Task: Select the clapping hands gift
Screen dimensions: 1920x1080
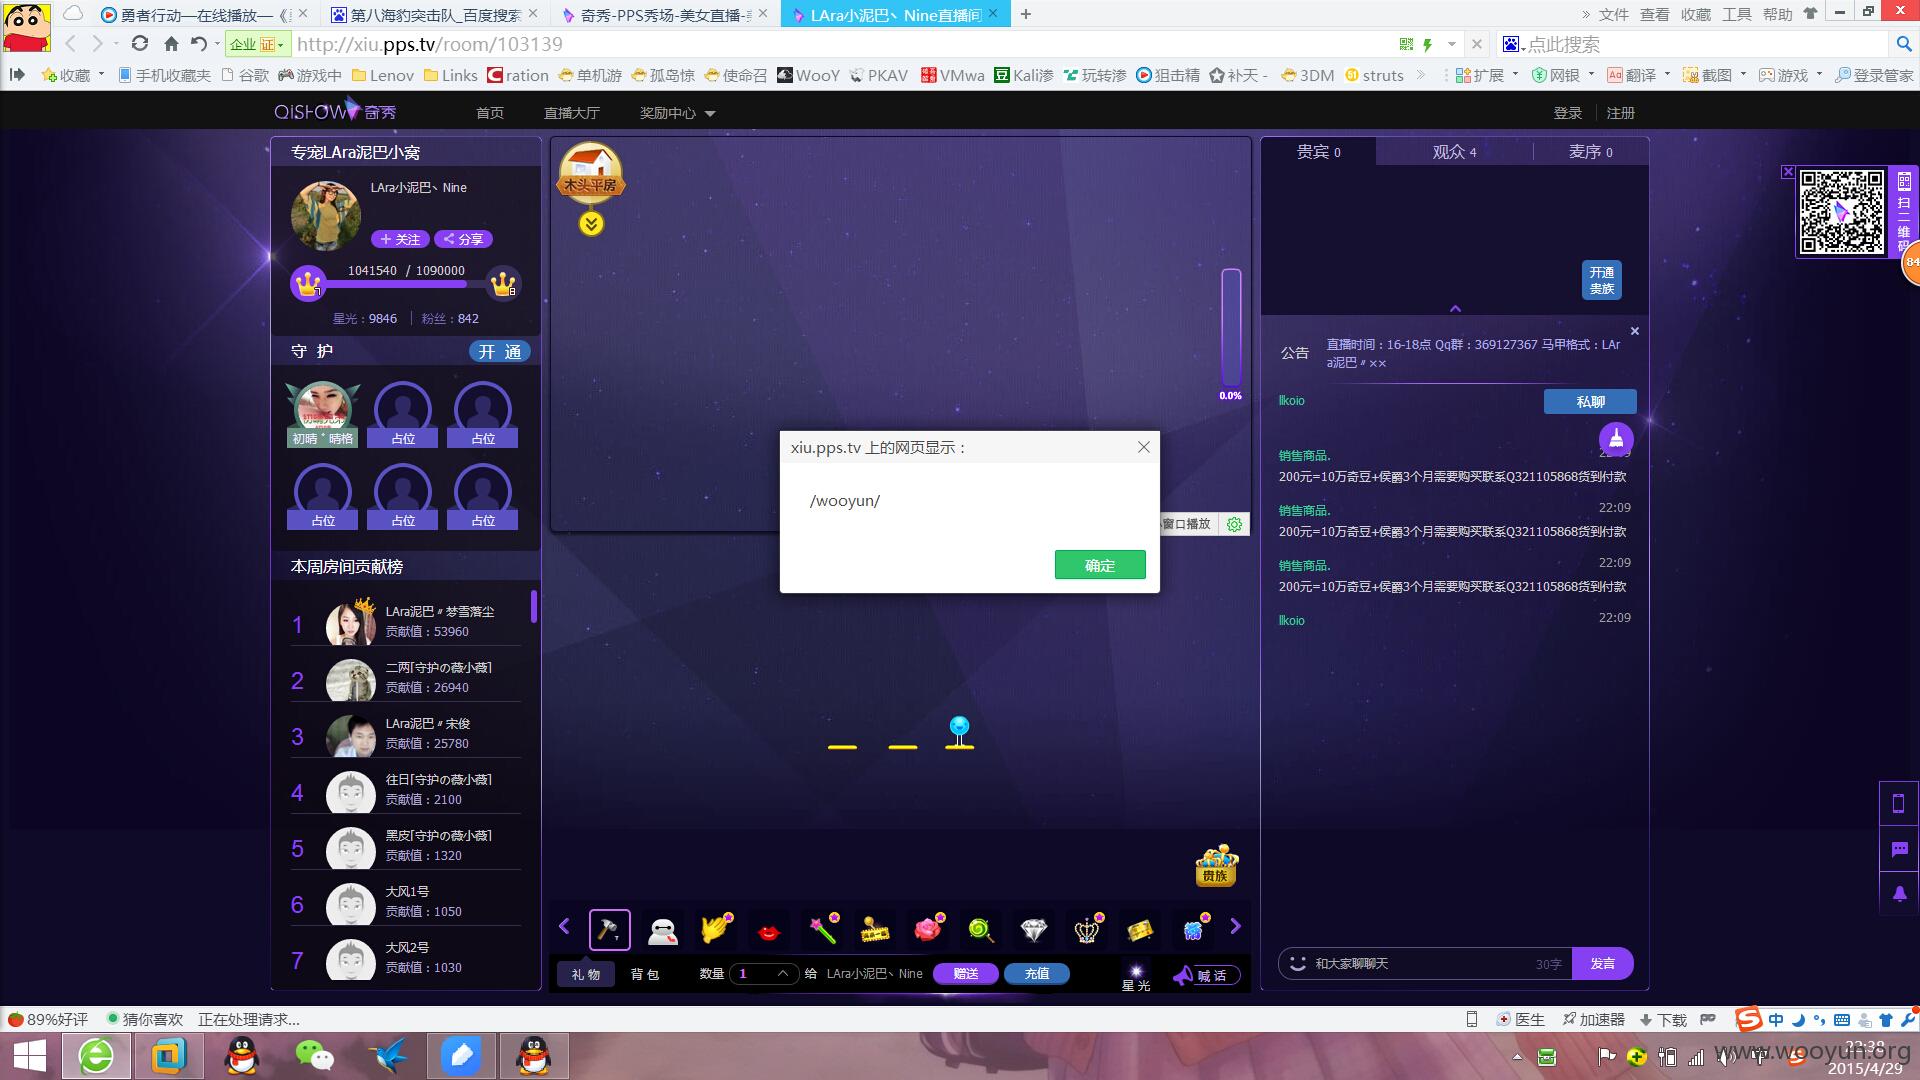Action: [716, 929]
